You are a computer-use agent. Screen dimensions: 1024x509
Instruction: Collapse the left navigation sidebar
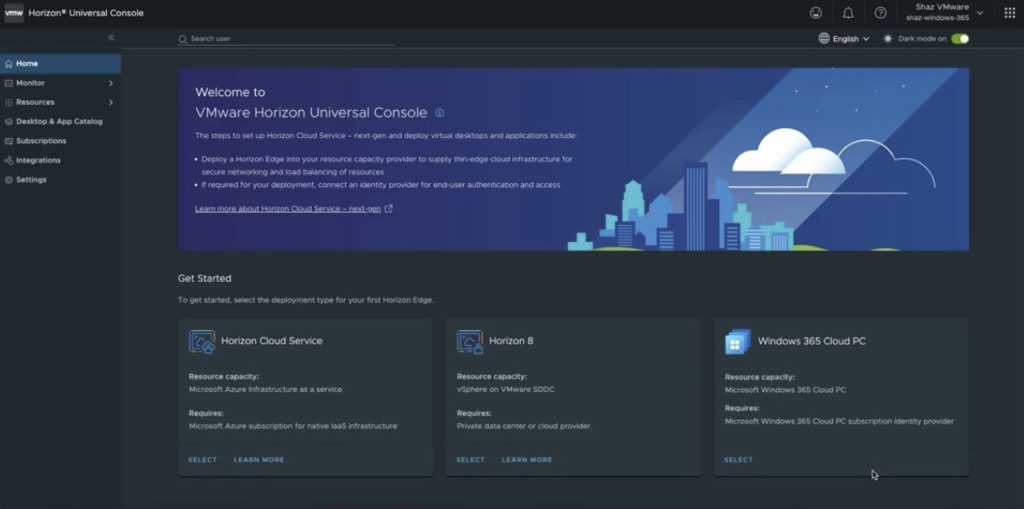pyautogui.click(x=111, y=38)
